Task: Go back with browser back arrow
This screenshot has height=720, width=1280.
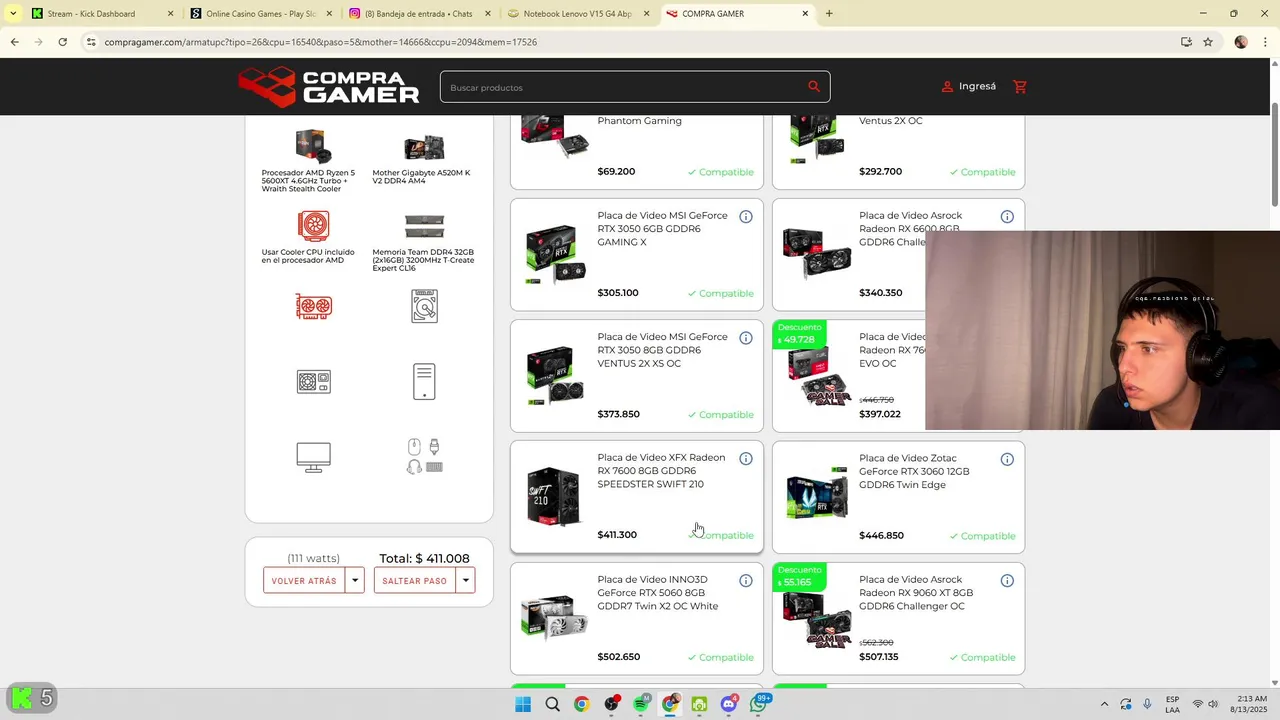Action: 14,42
